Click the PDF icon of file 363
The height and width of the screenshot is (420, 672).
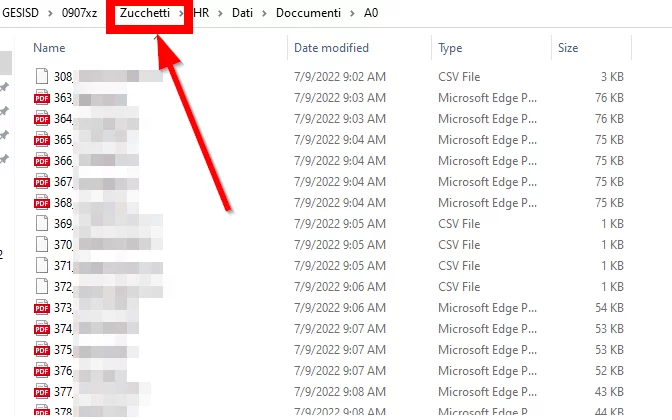[42, 98]
